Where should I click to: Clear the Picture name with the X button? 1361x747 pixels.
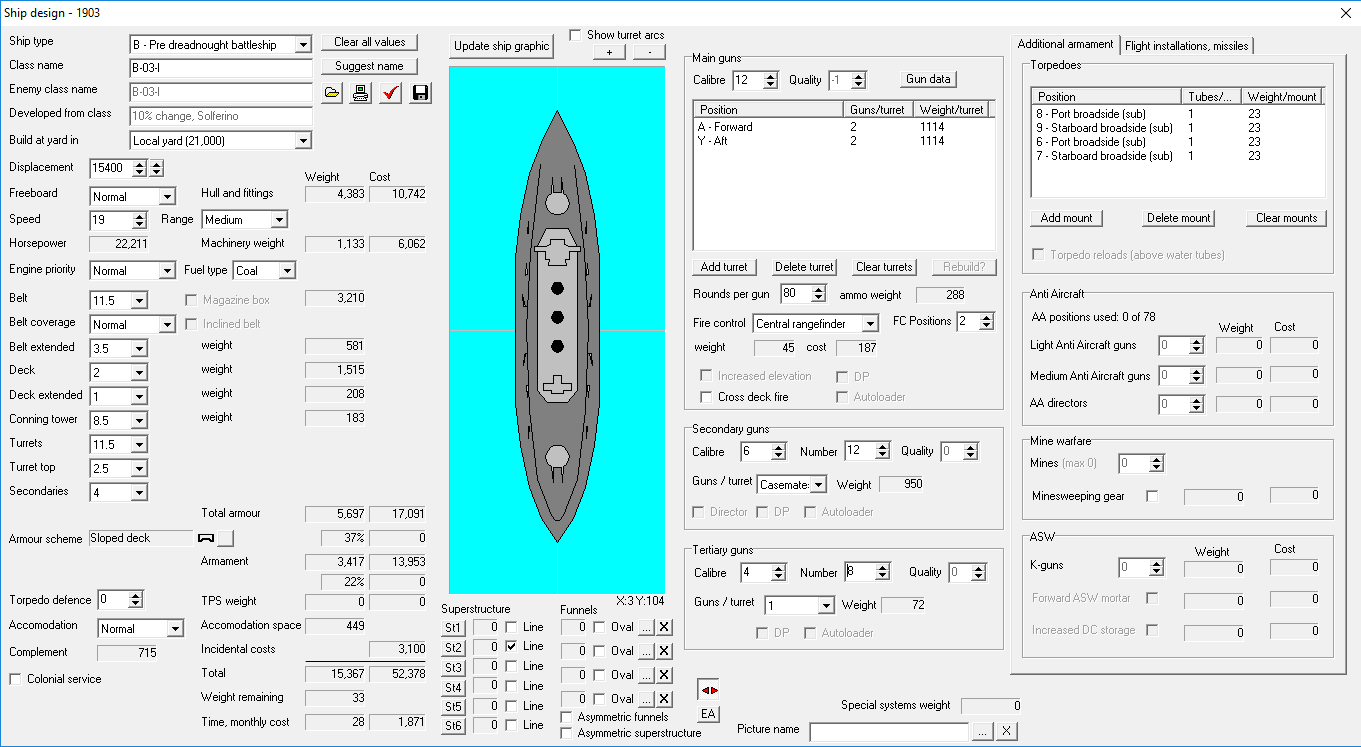(x=1007, y=731)
